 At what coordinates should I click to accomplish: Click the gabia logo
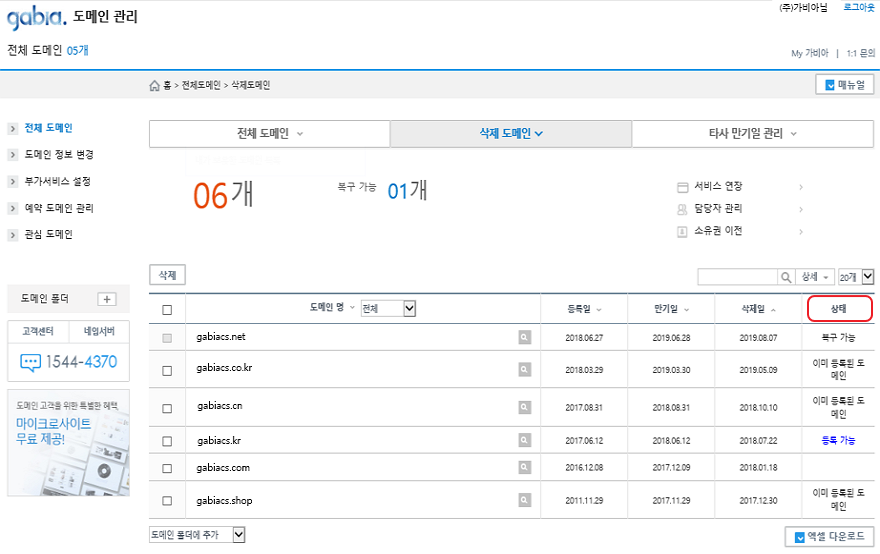[x=36, y=17]
